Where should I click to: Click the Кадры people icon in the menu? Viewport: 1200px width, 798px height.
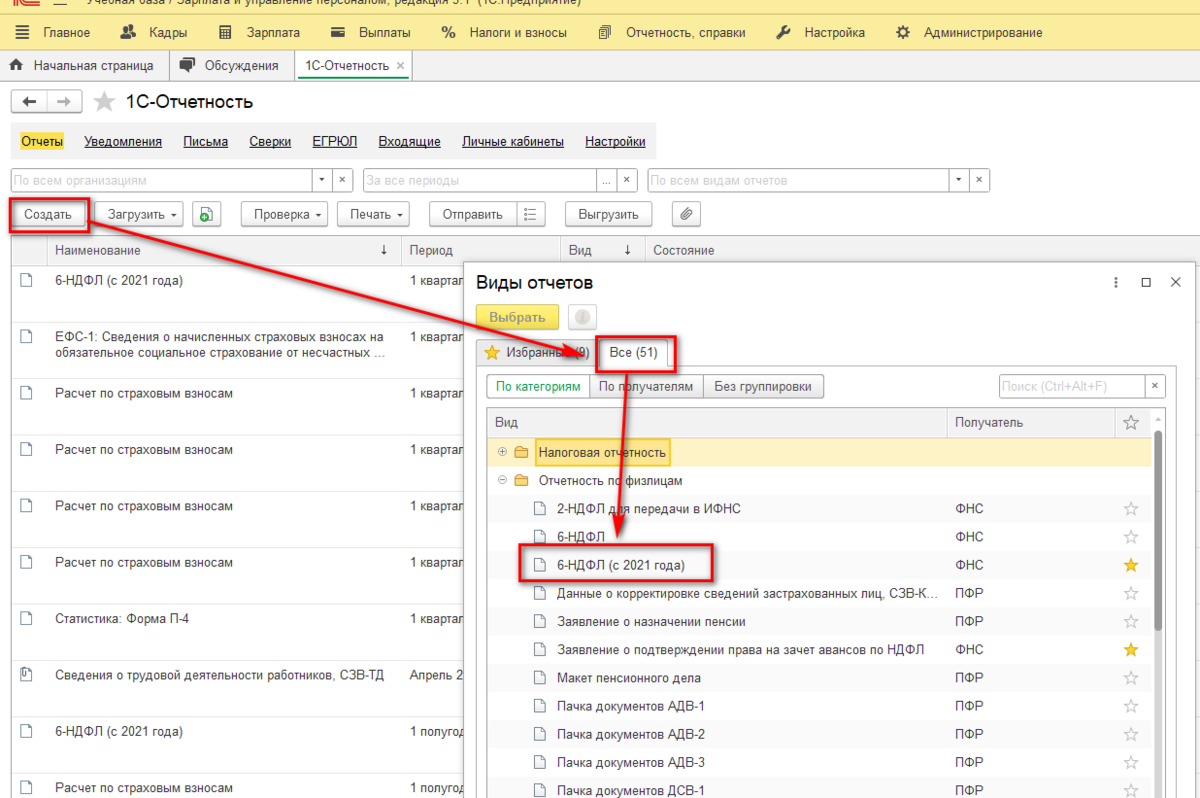tap(127, 32)
